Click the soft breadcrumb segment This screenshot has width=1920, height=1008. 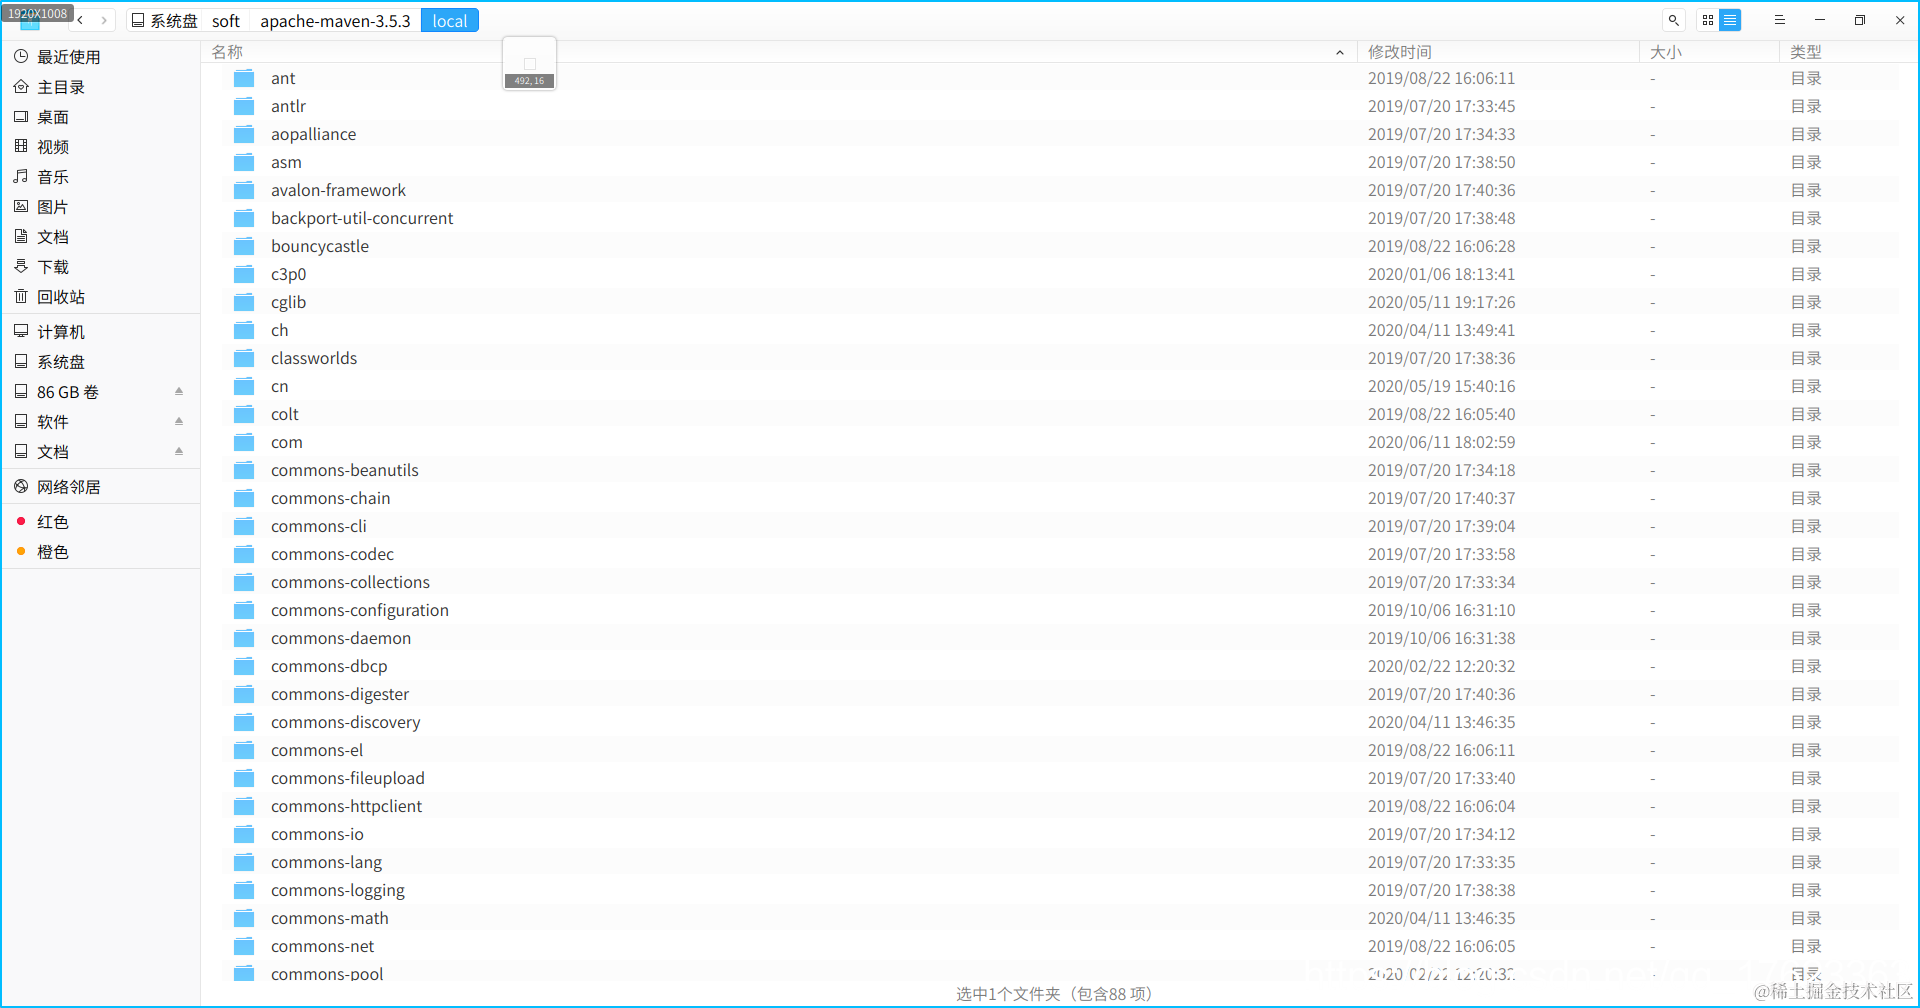coord(226,21)
